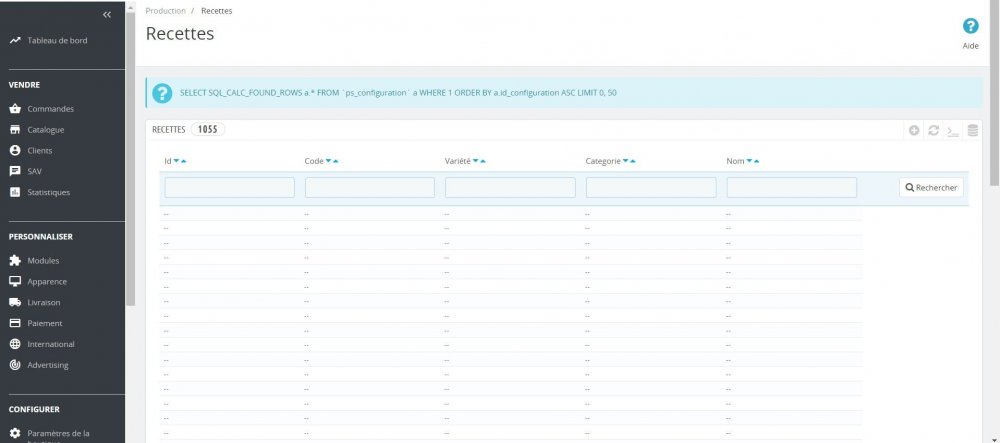This screenshot has width=1000, height=443.
Task: Click the Statistiques chart icon
Action: [15, 192]
